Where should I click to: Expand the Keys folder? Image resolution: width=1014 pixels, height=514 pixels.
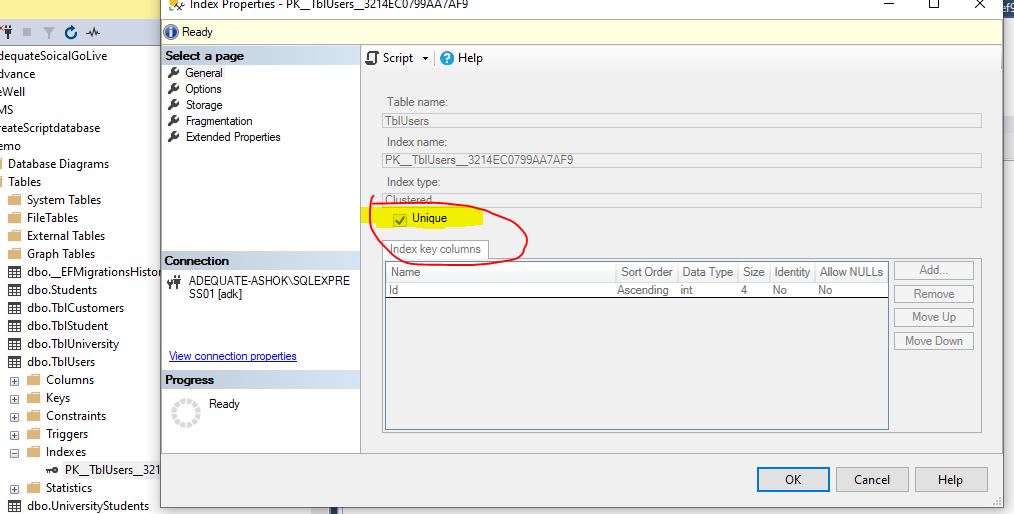14,399
